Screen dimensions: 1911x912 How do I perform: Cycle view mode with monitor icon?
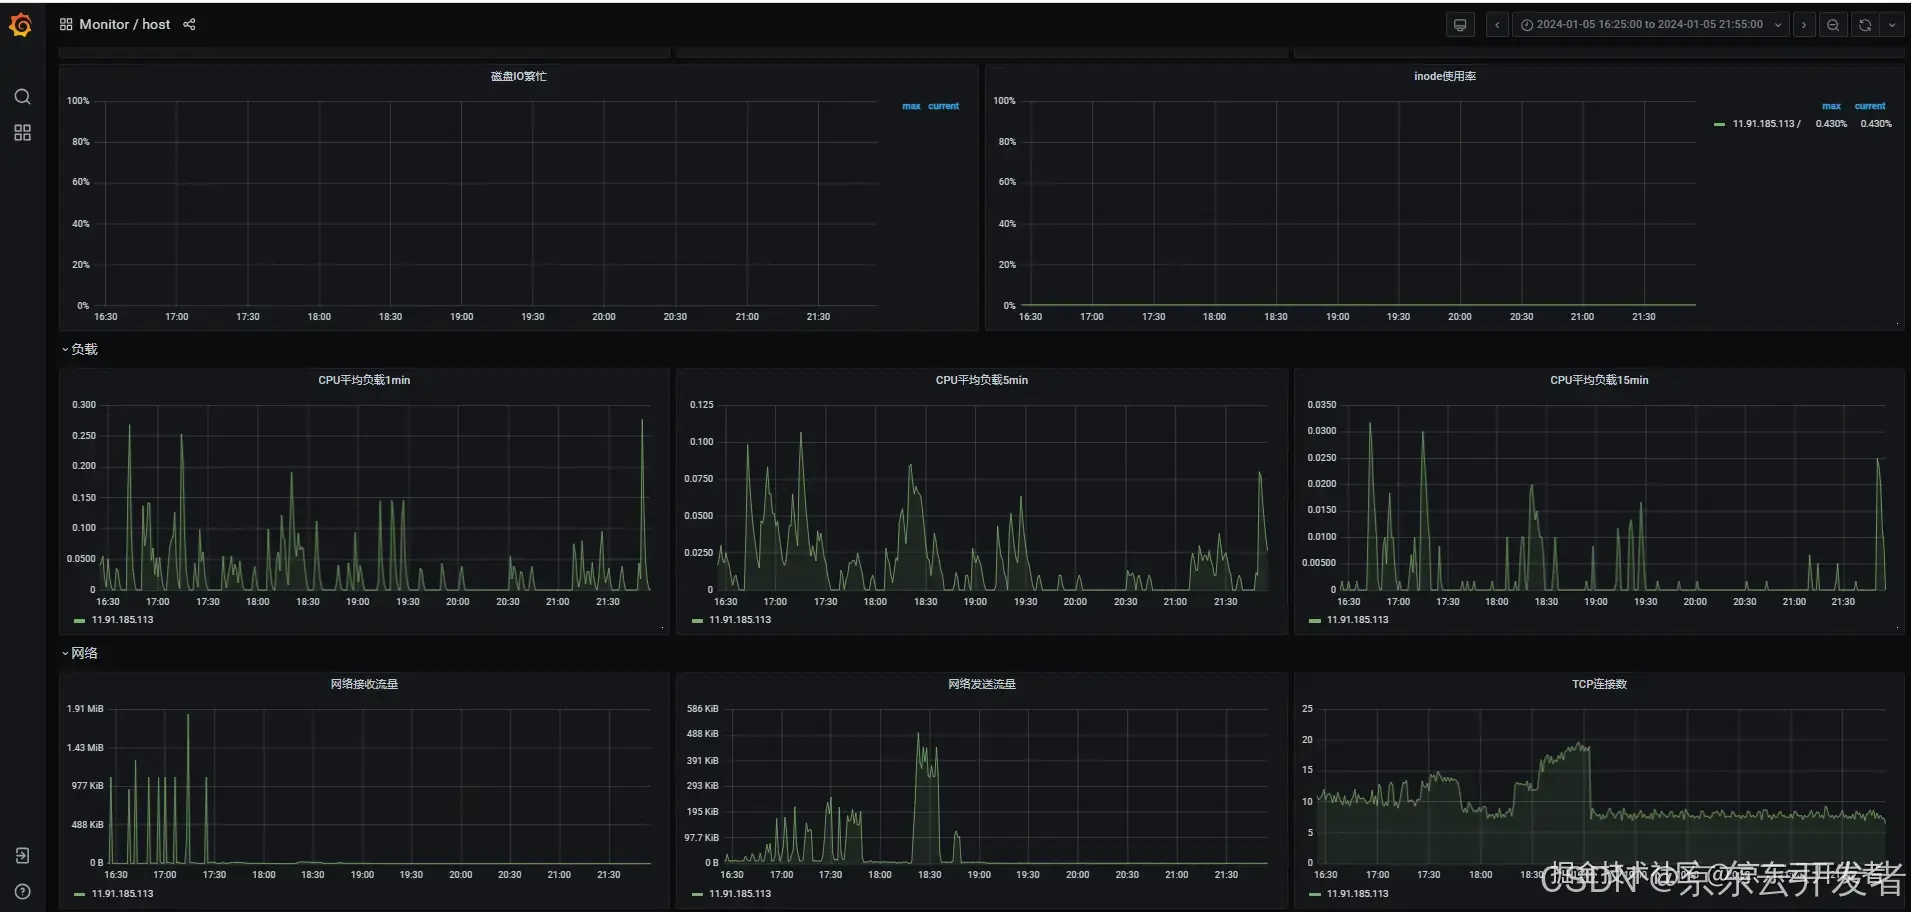pyautogui.click(x=1460, y=25)
